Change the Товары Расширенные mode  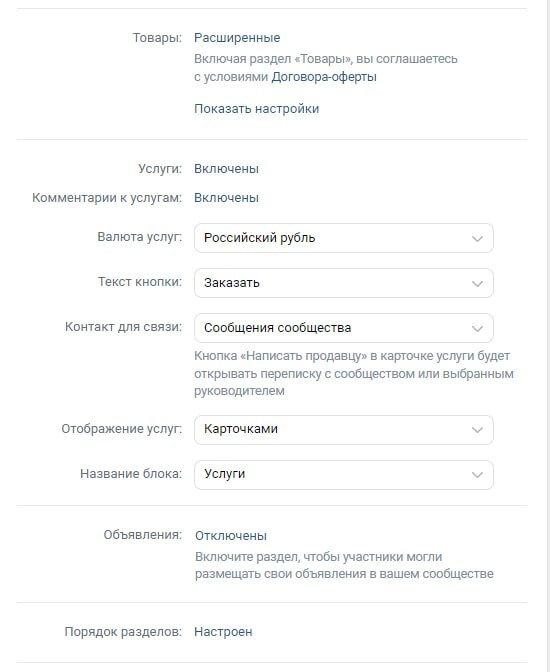237,38
